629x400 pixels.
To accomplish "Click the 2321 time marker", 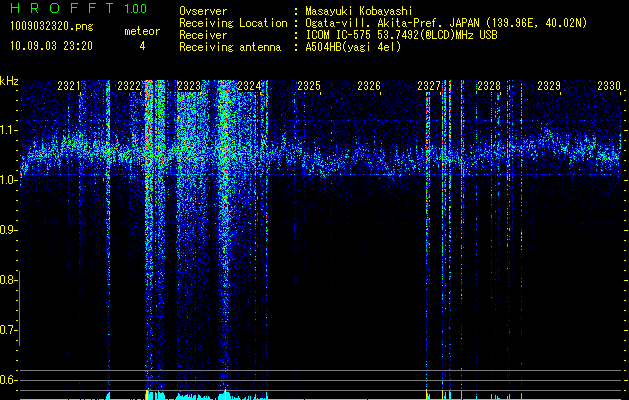I will tap(69, 85).
